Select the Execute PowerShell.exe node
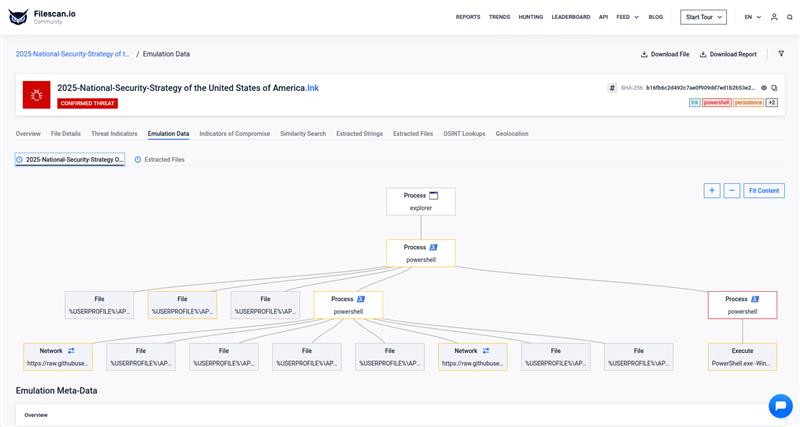 point(742,357)
